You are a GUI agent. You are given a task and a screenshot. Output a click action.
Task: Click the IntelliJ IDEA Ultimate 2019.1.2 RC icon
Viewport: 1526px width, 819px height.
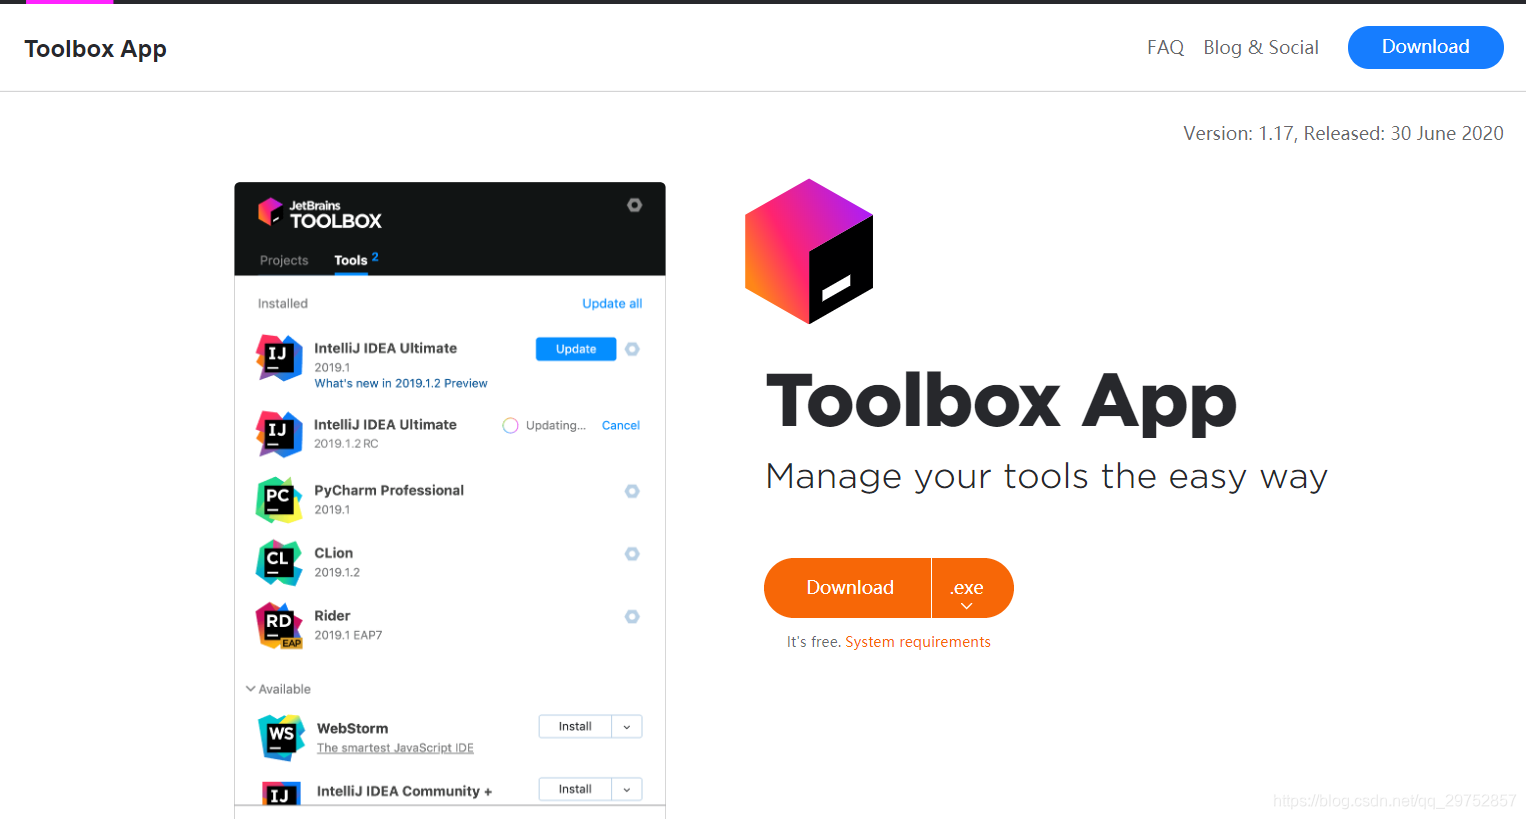[x=279, y=434]
